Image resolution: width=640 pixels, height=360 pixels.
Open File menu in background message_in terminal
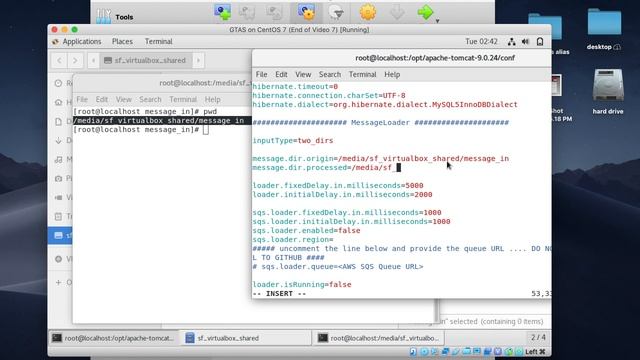[82, 100]
